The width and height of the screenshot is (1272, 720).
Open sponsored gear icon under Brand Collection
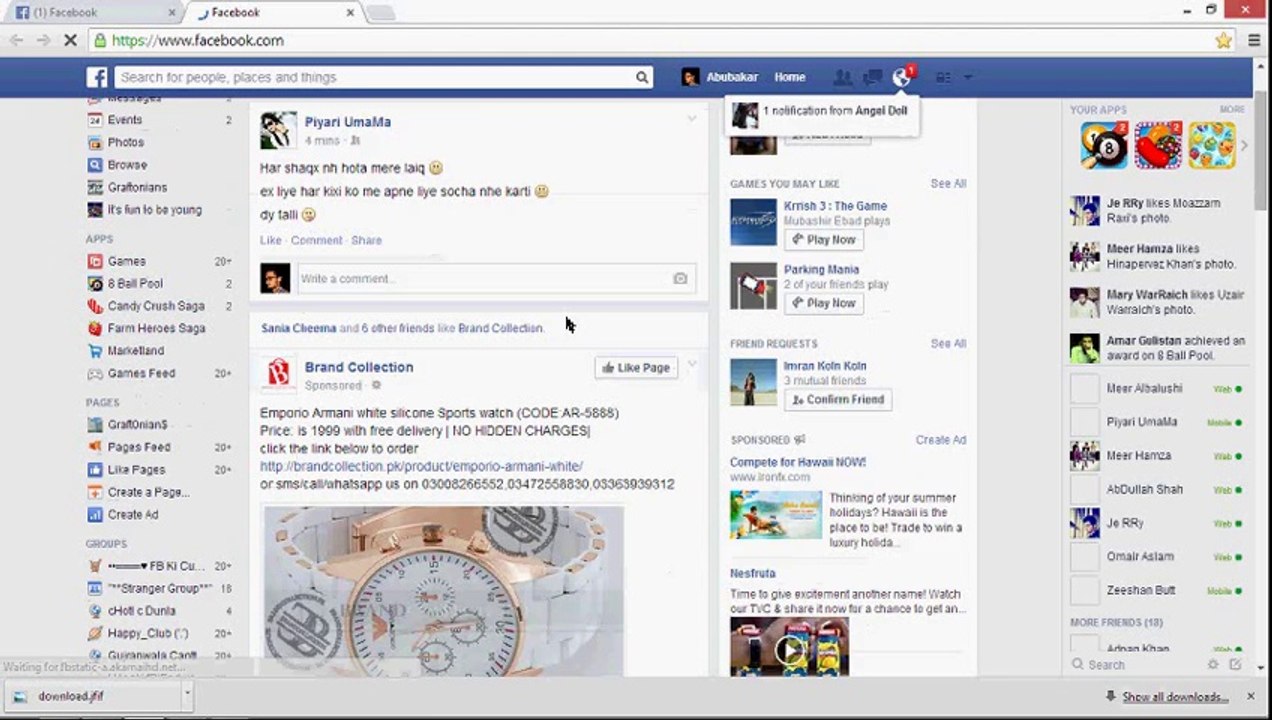tap(377, 385)
